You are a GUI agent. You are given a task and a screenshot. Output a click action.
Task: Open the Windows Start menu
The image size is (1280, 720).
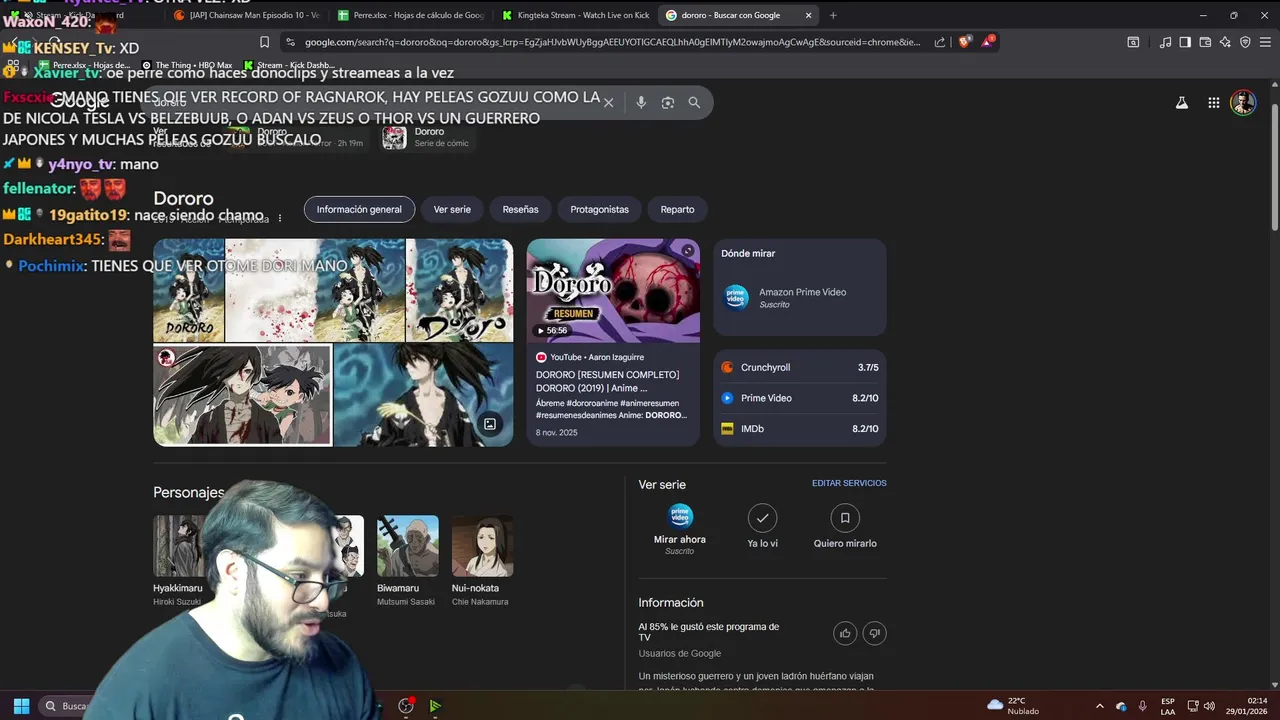[x=21, y=706]
